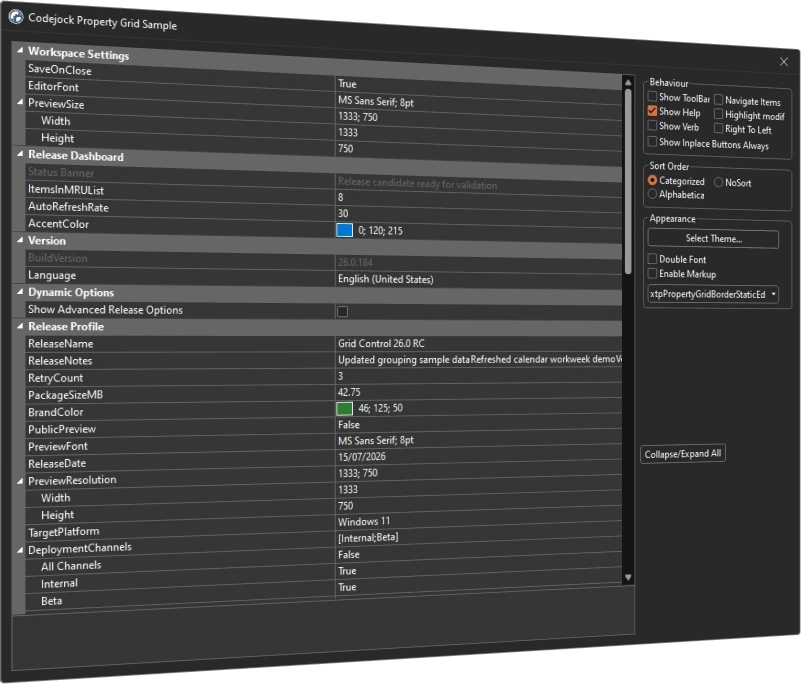Enable the Double Font option
This screenshot has width=801, height=684.
tap(652, 258)
